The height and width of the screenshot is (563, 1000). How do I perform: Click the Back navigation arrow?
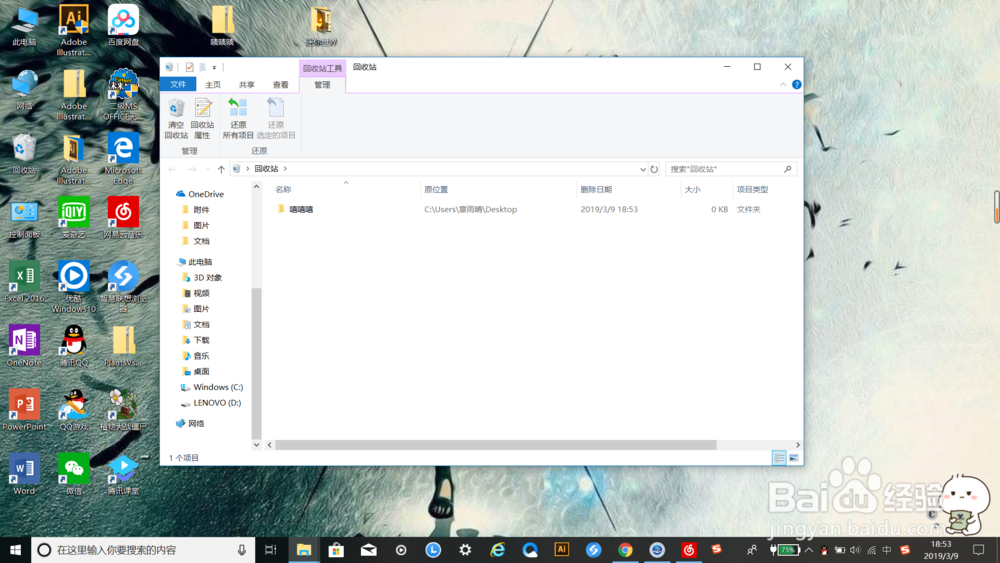[172, 169]
